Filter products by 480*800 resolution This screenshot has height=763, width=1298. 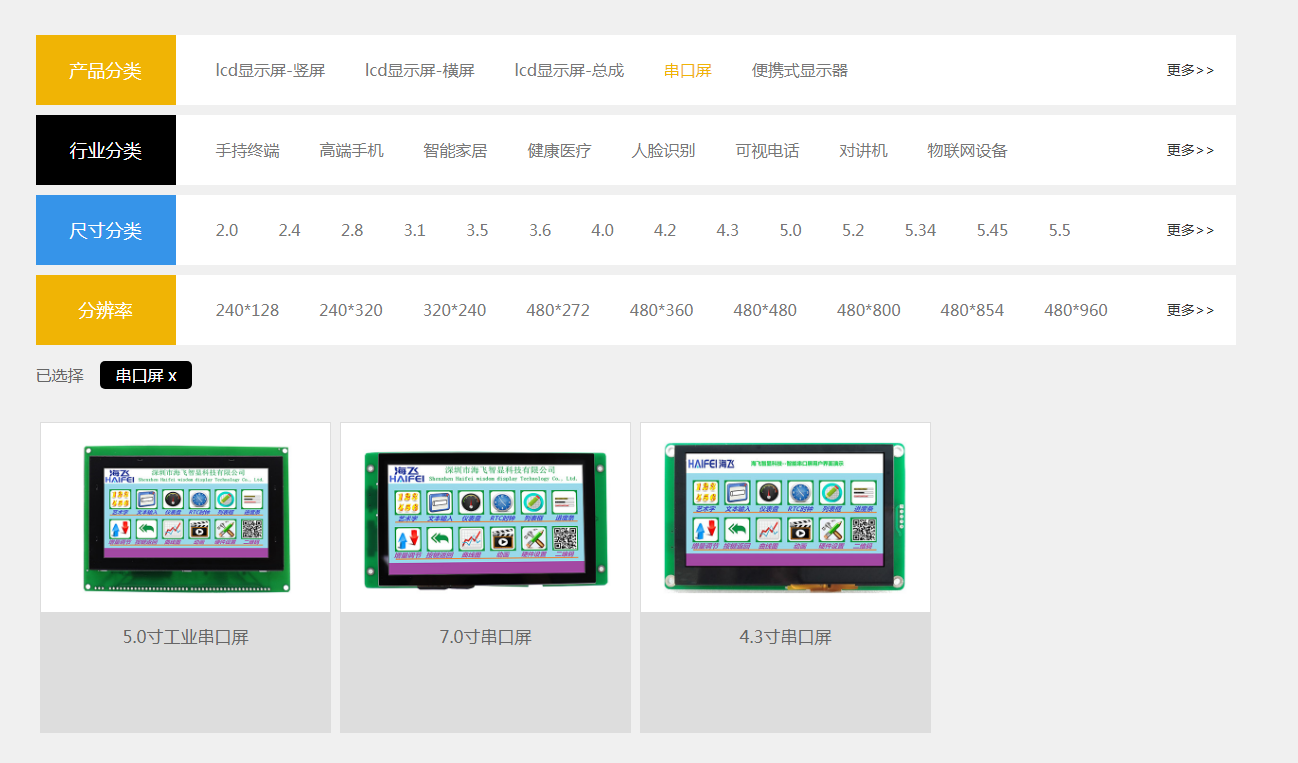(868, 310)
